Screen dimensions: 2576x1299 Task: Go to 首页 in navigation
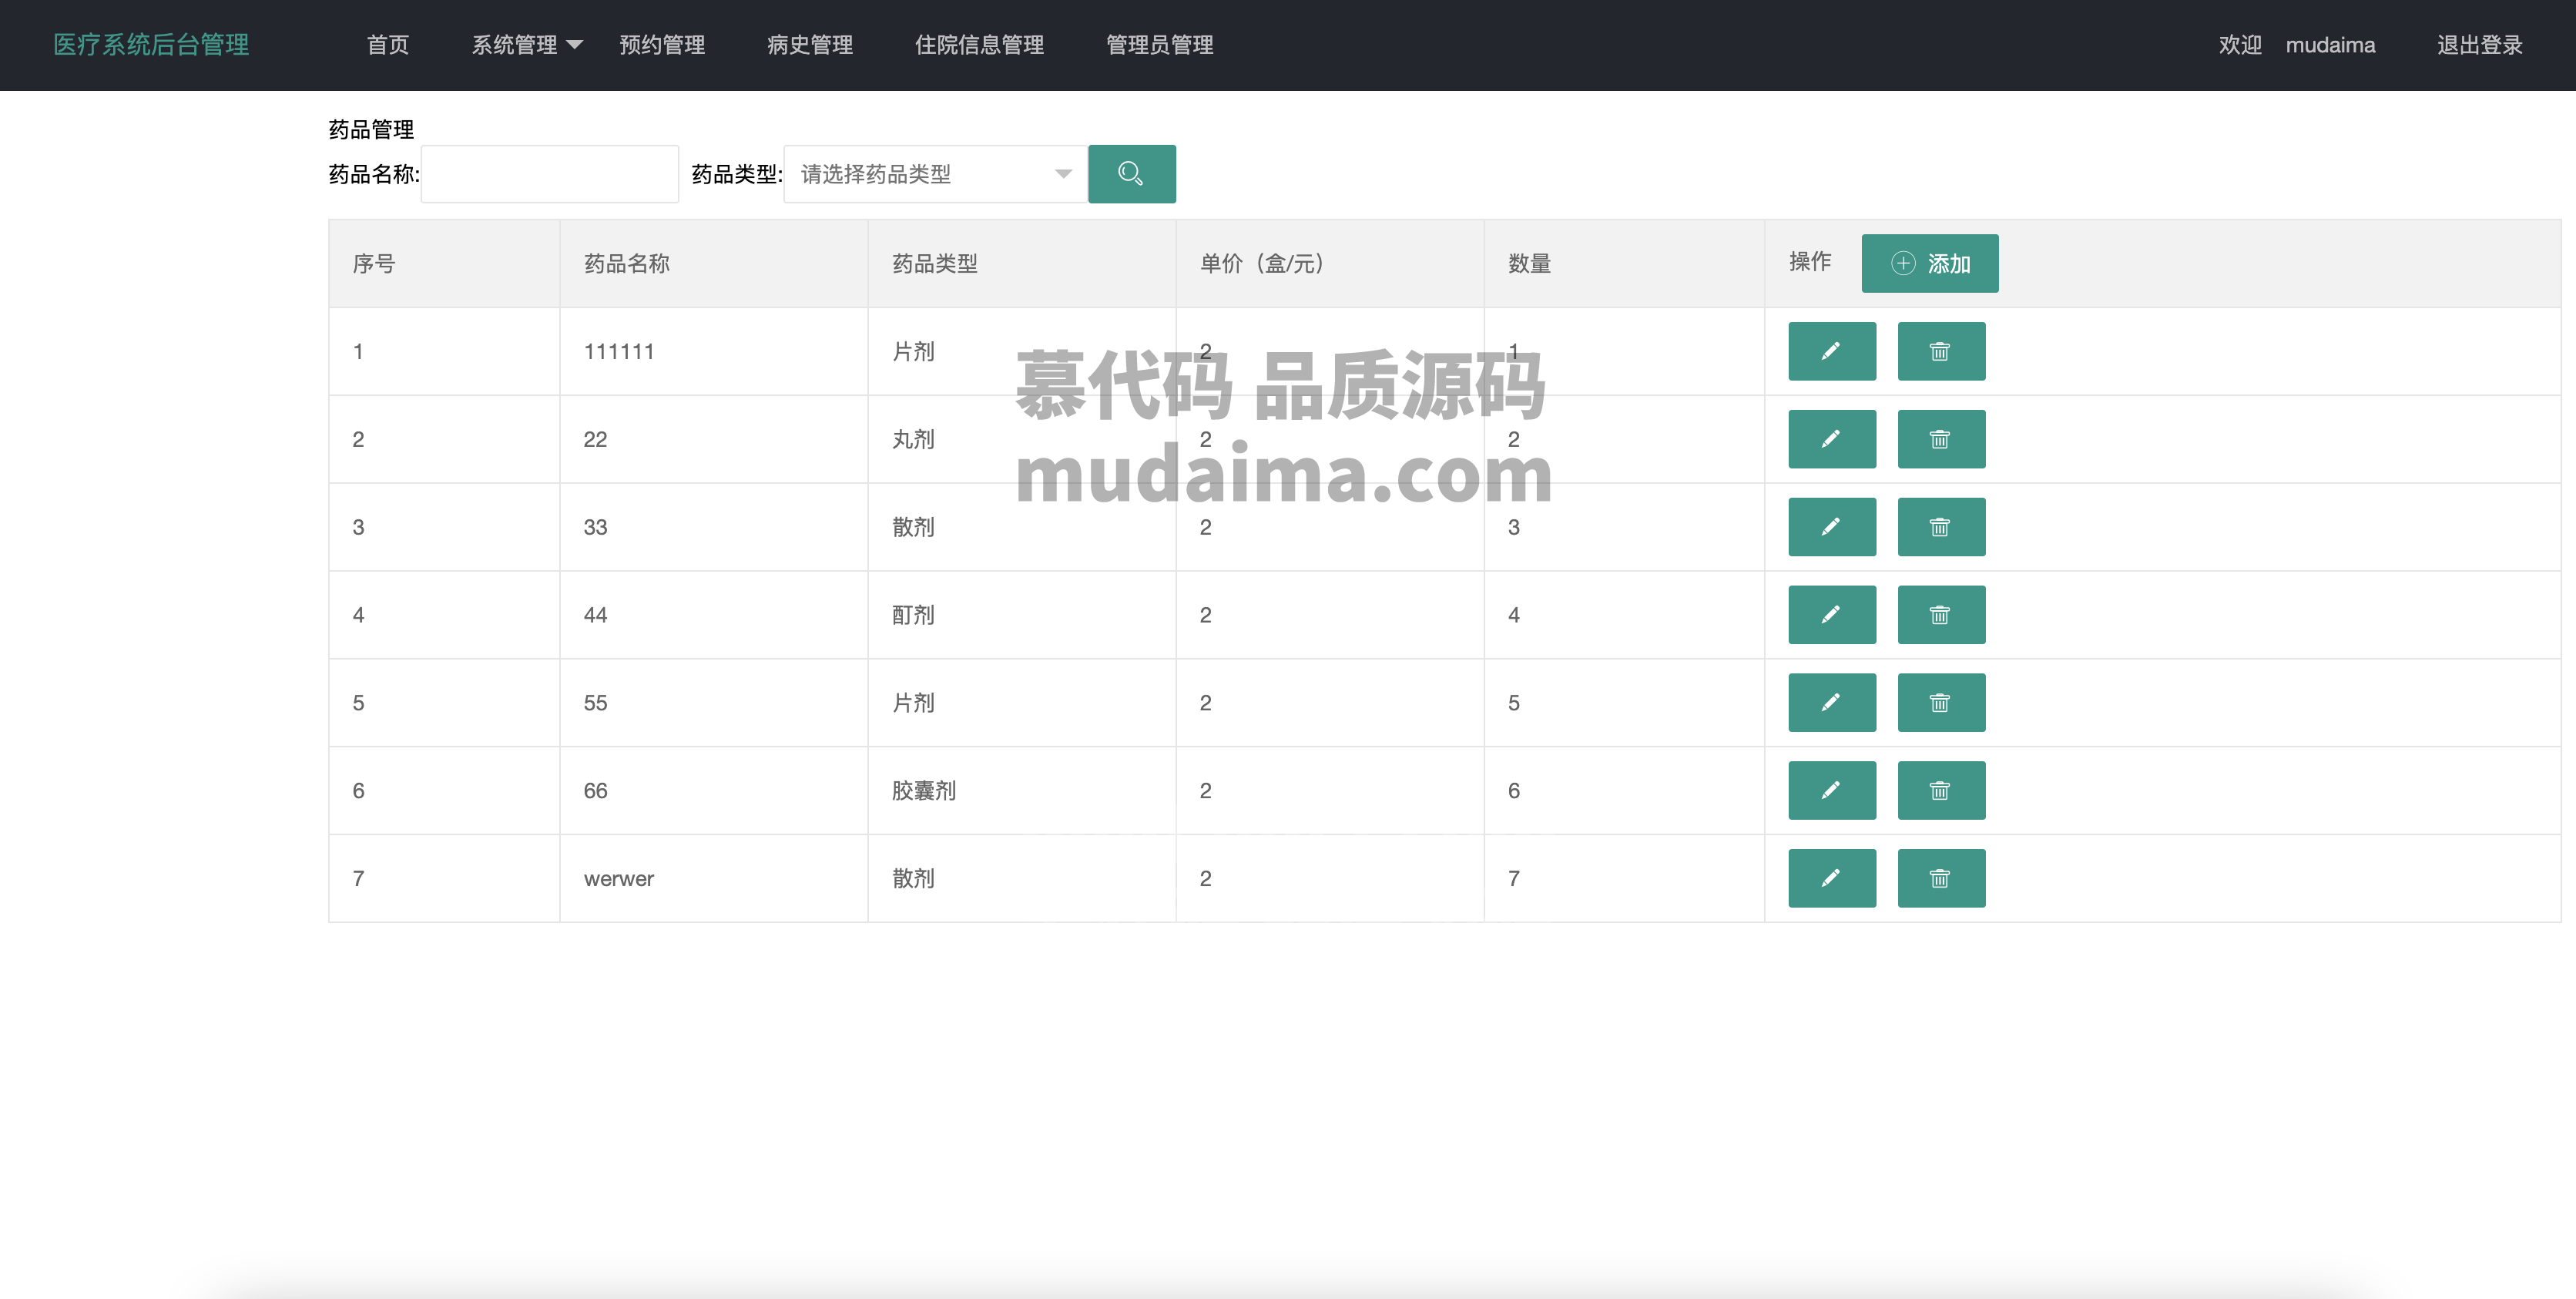pyautogui.click(x=388, y=45)
